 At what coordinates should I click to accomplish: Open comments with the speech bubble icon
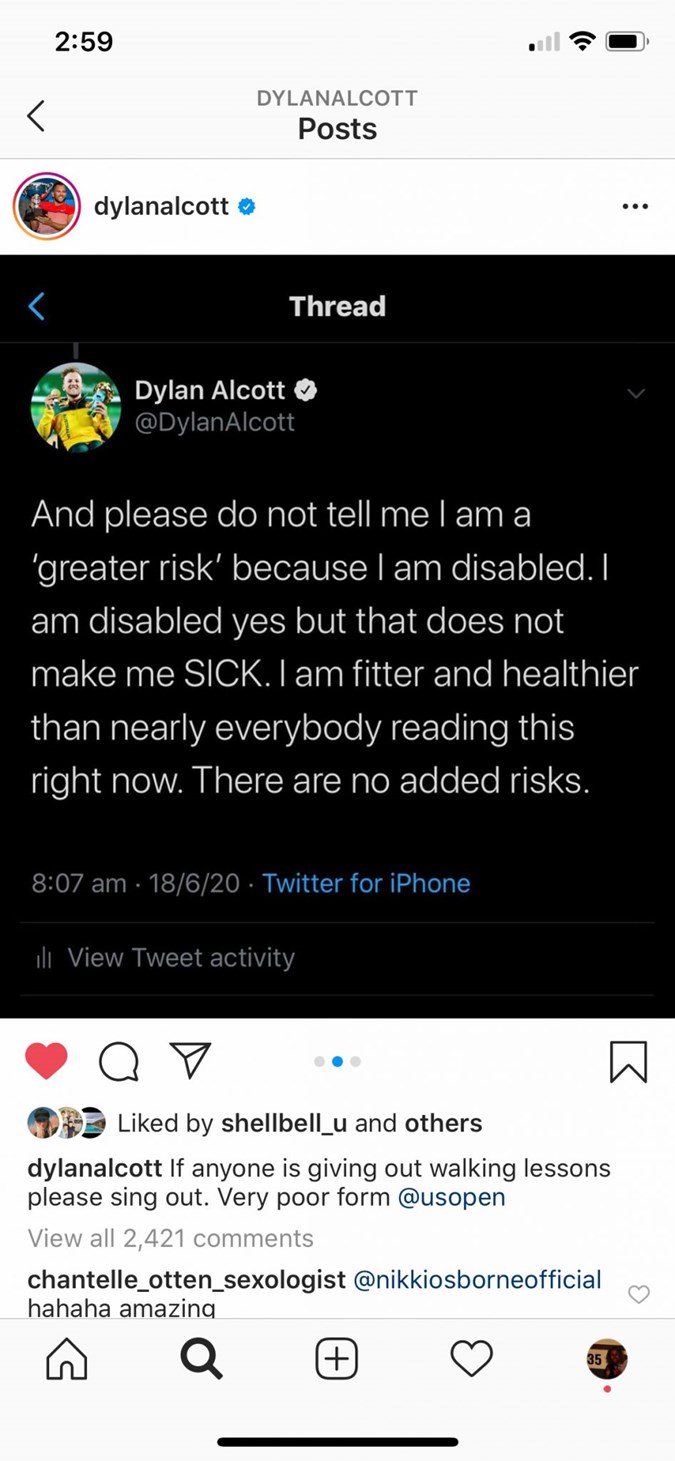(119, 1062)
